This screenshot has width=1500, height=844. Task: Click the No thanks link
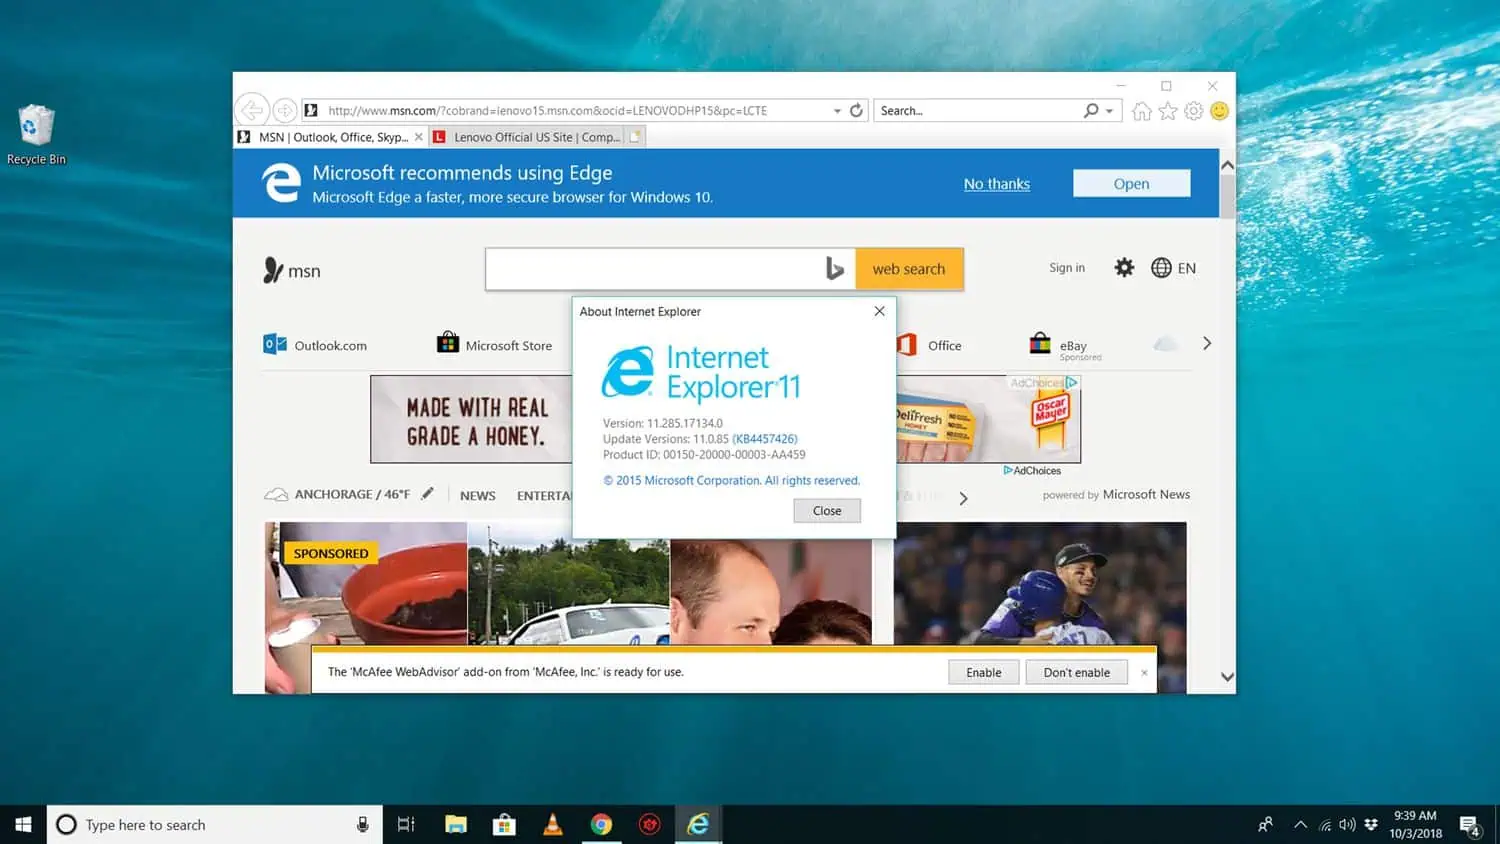click(x=996, y=184)
